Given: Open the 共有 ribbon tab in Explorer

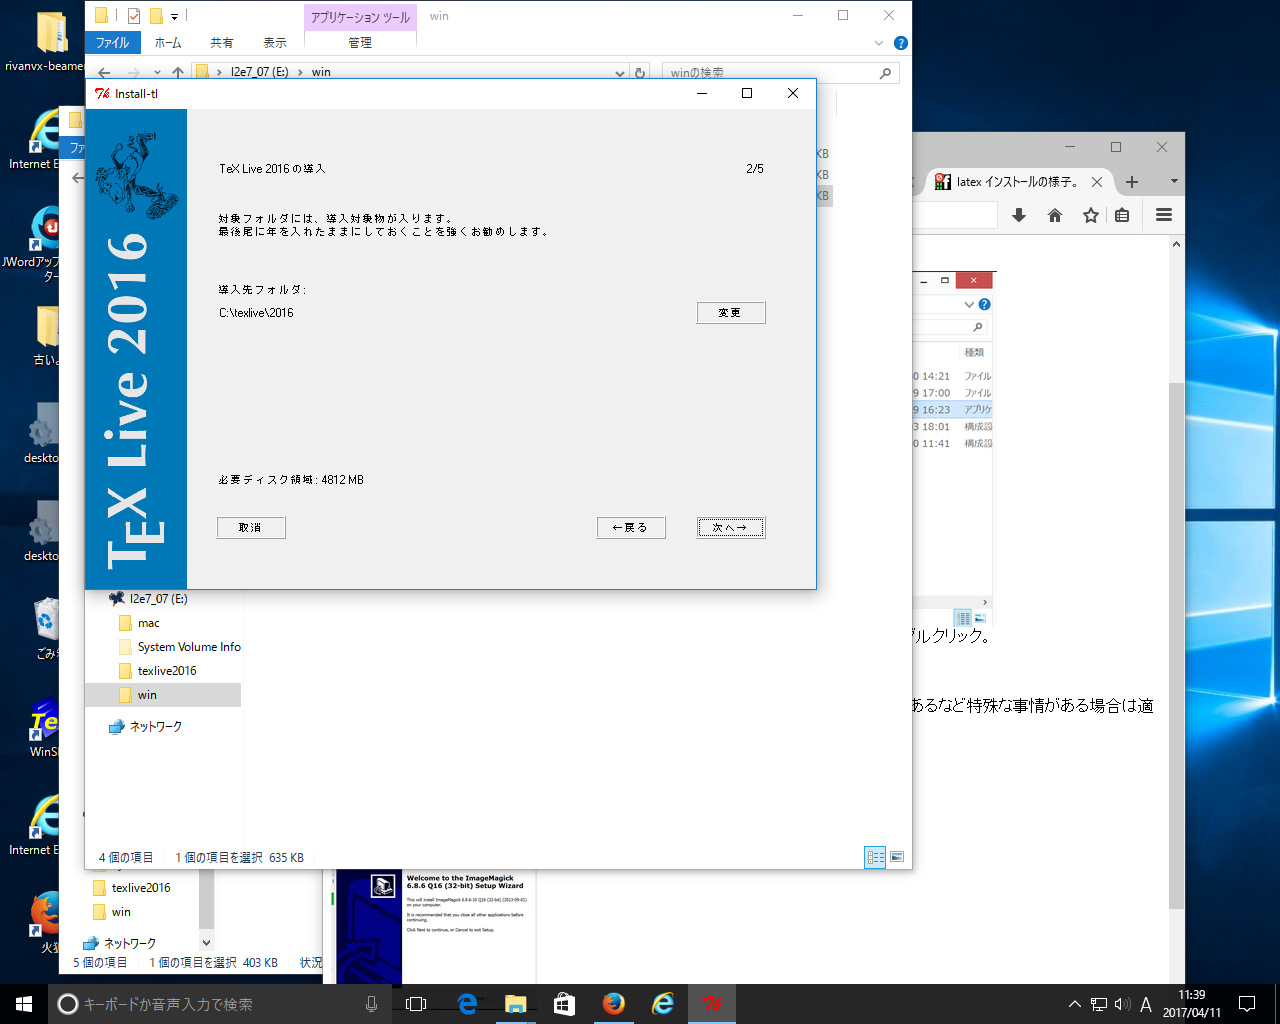Looking at the screenshot, I should pyautogui.click(x=222, y=42).
